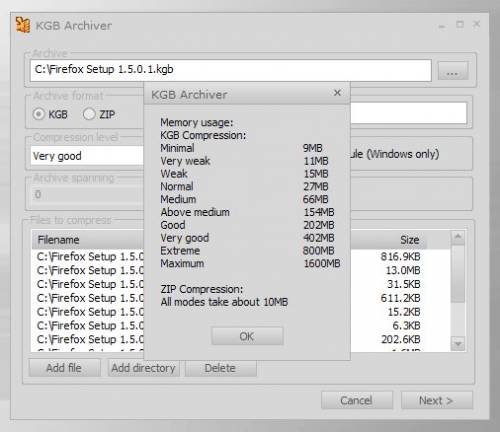Screen dimensions: 500x432
Task: Open the archive browse button with dots
Action: tap(452, 71)
